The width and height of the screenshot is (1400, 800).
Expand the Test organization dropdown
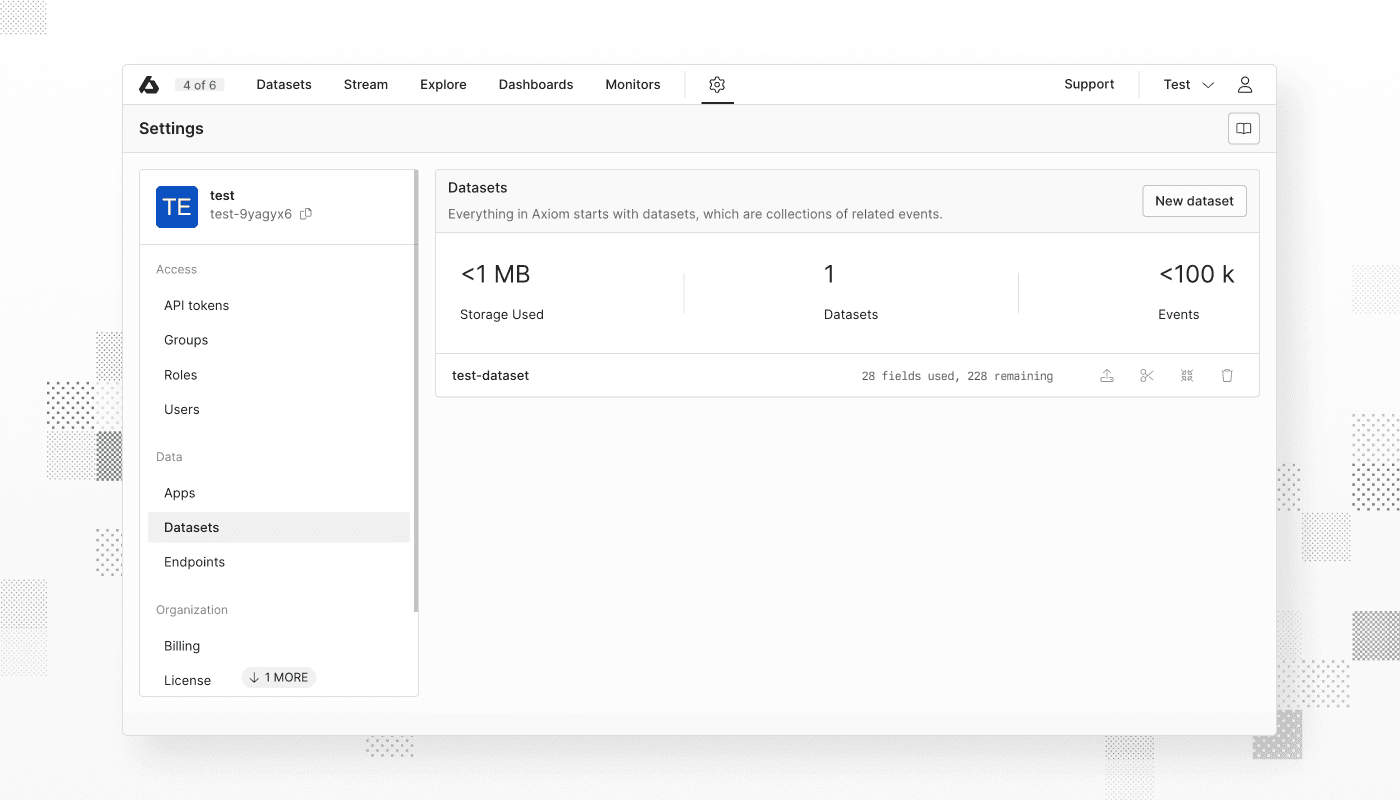(1186, 85)
